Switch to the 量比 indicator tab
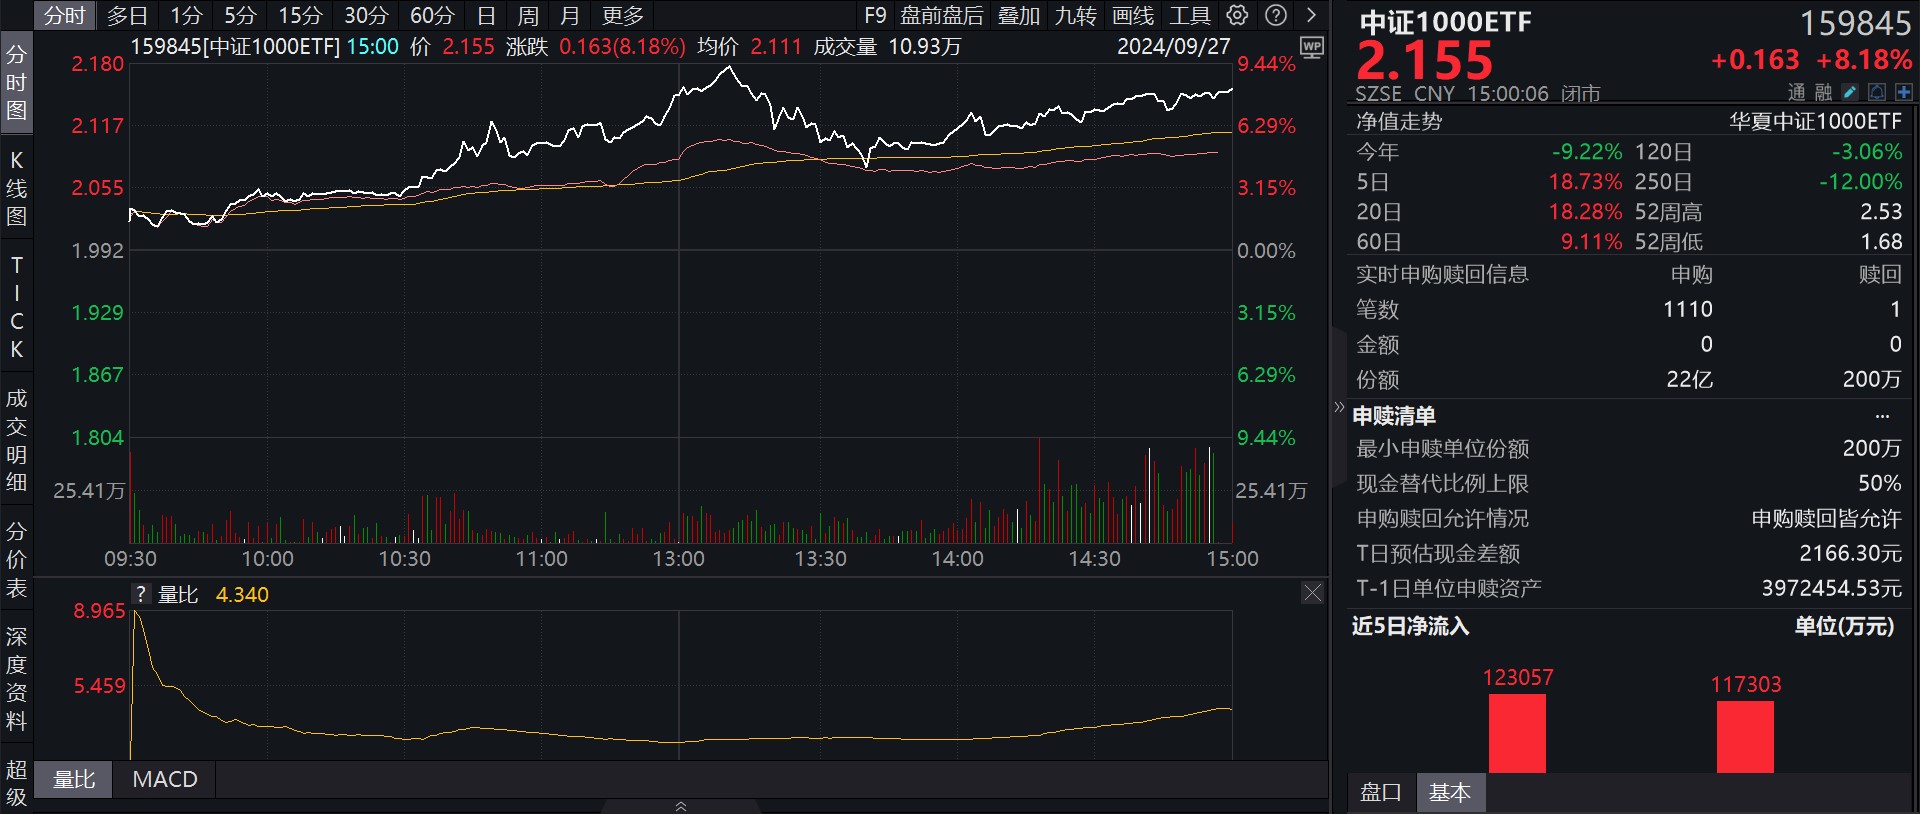Screen dimensions: 1920x814 [x=74, y=779]
